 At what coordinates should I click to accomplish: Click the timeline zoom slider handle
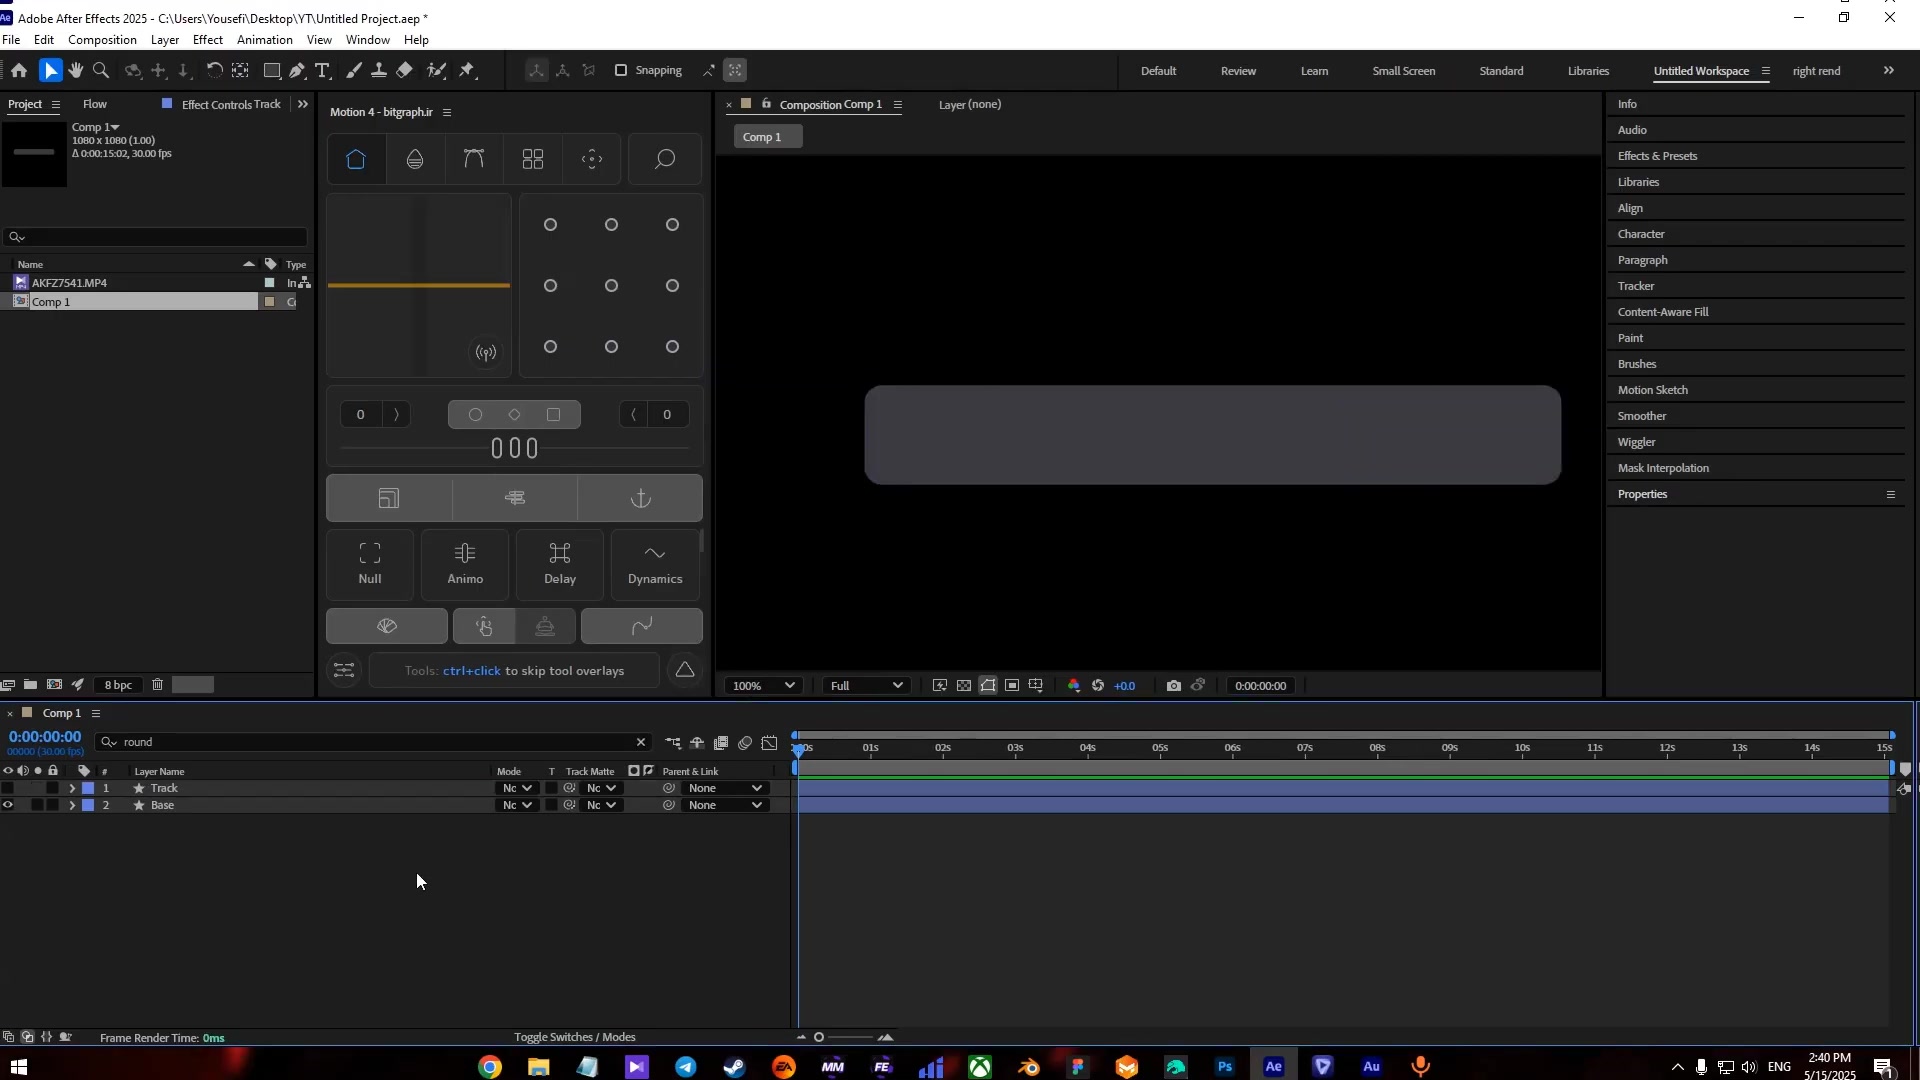pyautogui.click(x=819, y=1038)
